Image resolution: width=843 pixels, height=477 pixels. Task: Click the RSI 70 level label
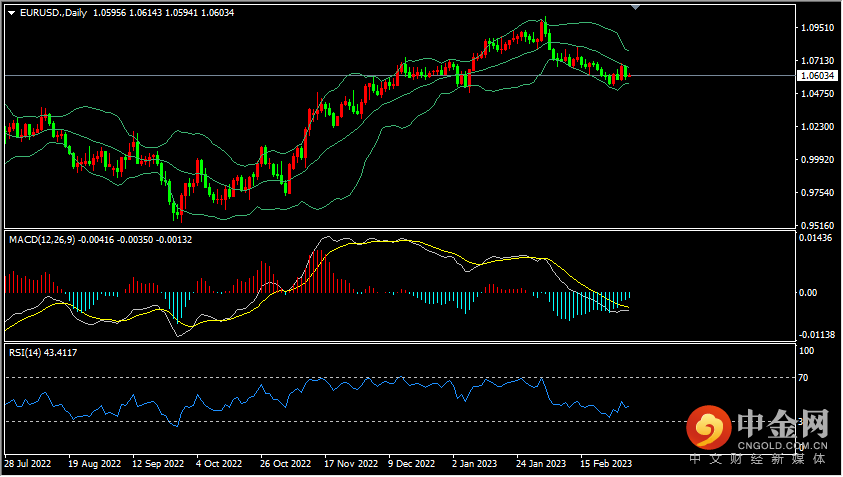[803, 378]
